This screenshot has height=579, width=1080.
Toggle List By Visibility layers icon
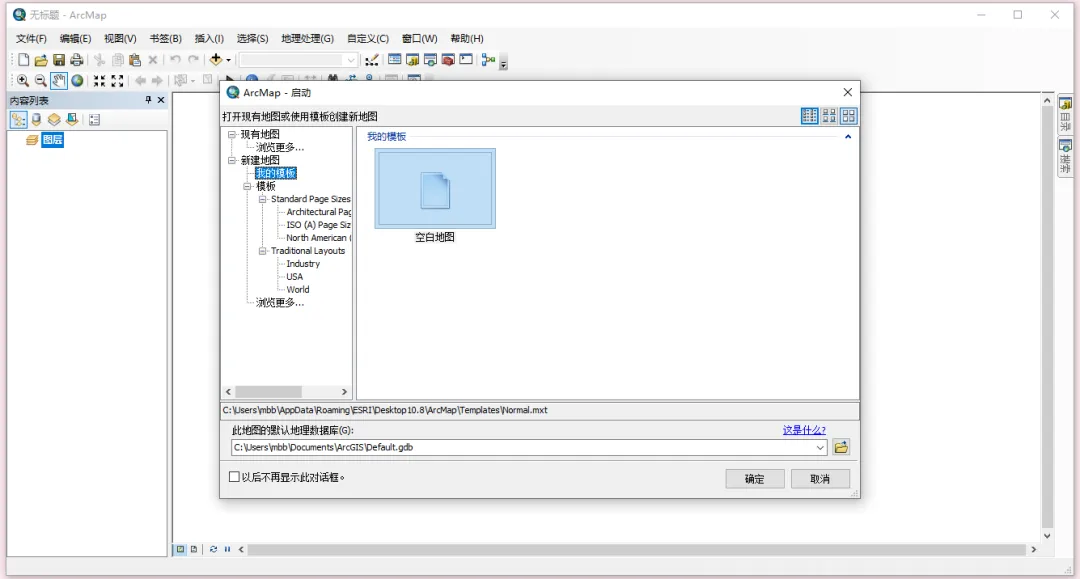[x=54, y=120]
